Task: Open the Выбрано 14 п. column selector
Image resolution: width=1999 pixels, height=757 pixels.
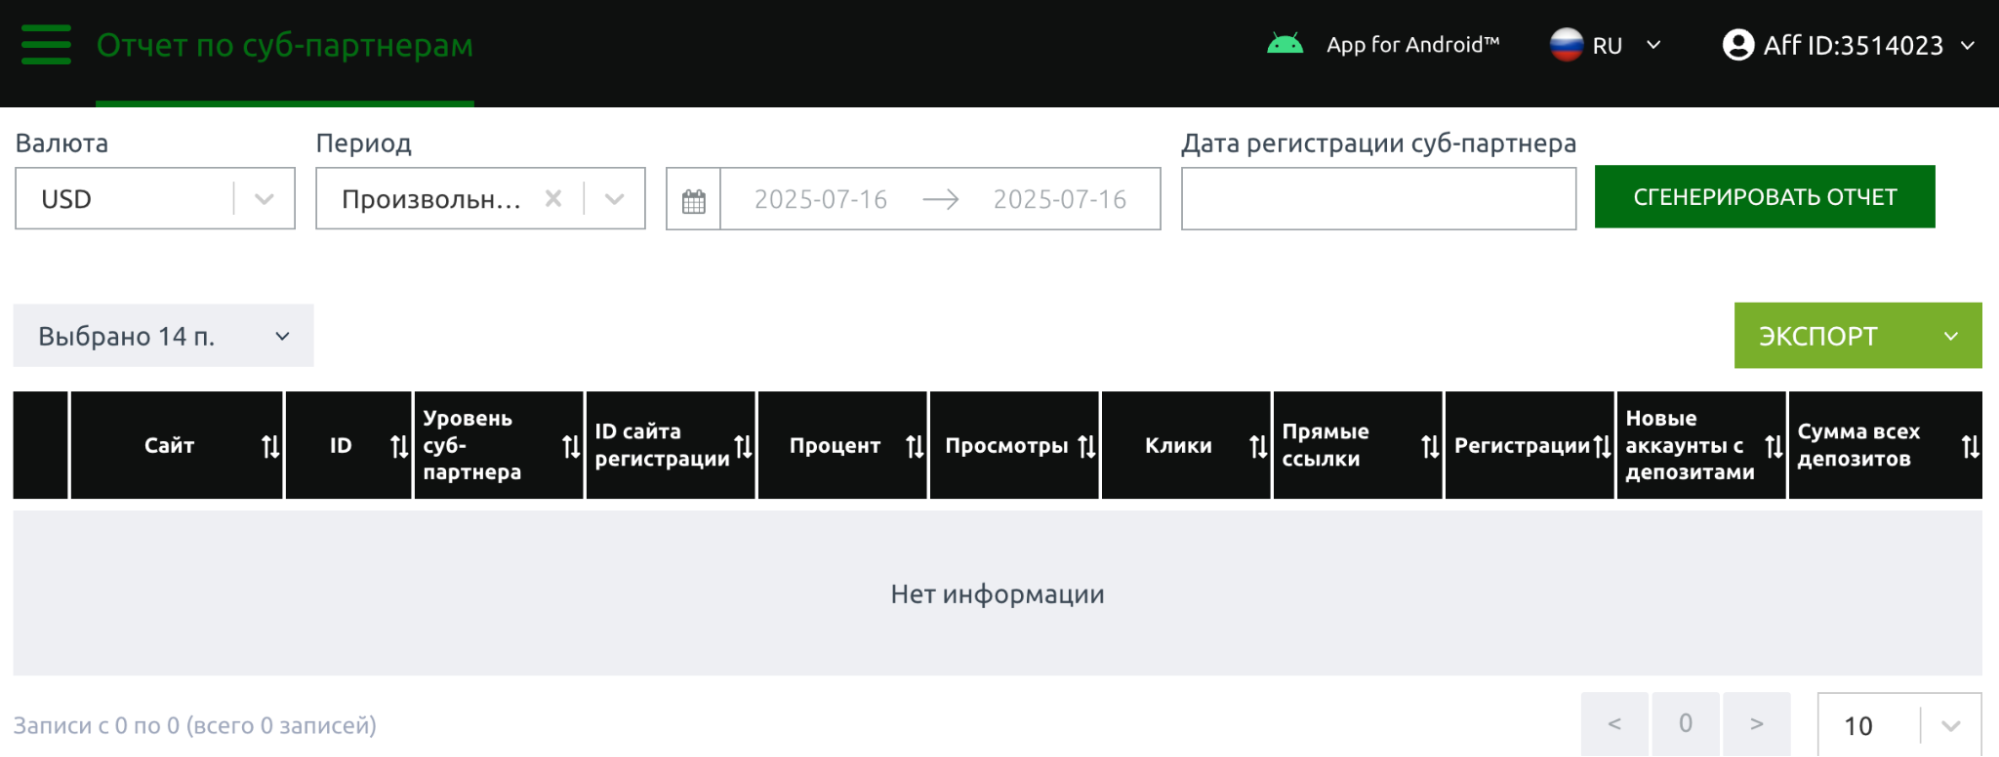Action: point(163,336)
